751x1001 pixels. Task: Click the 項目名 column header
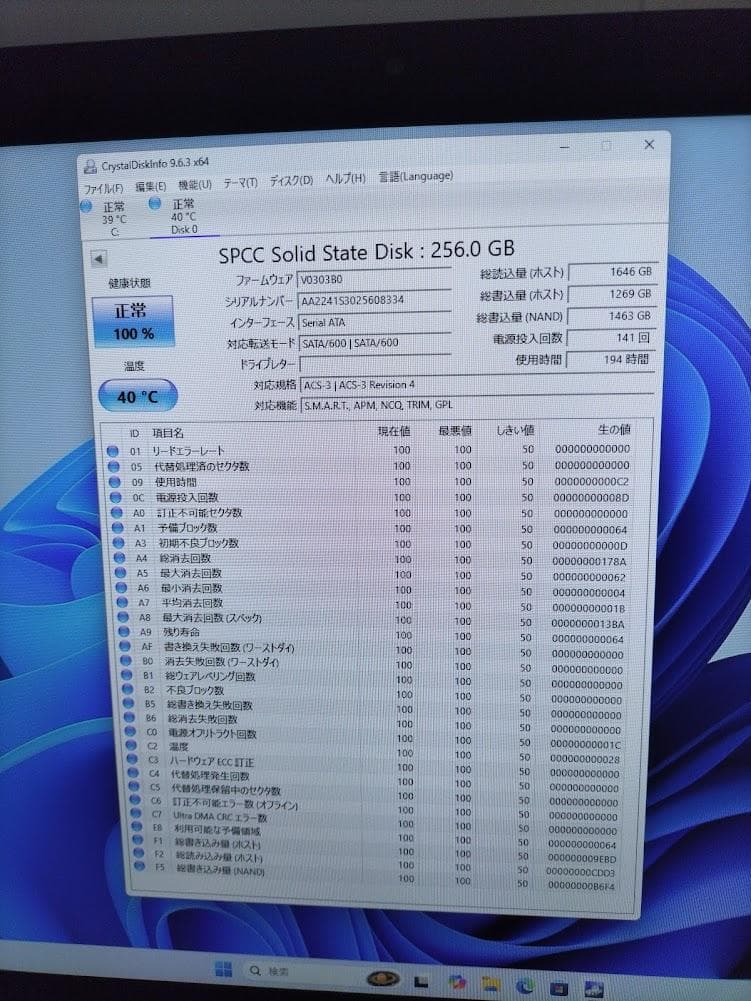coord(167,433)
